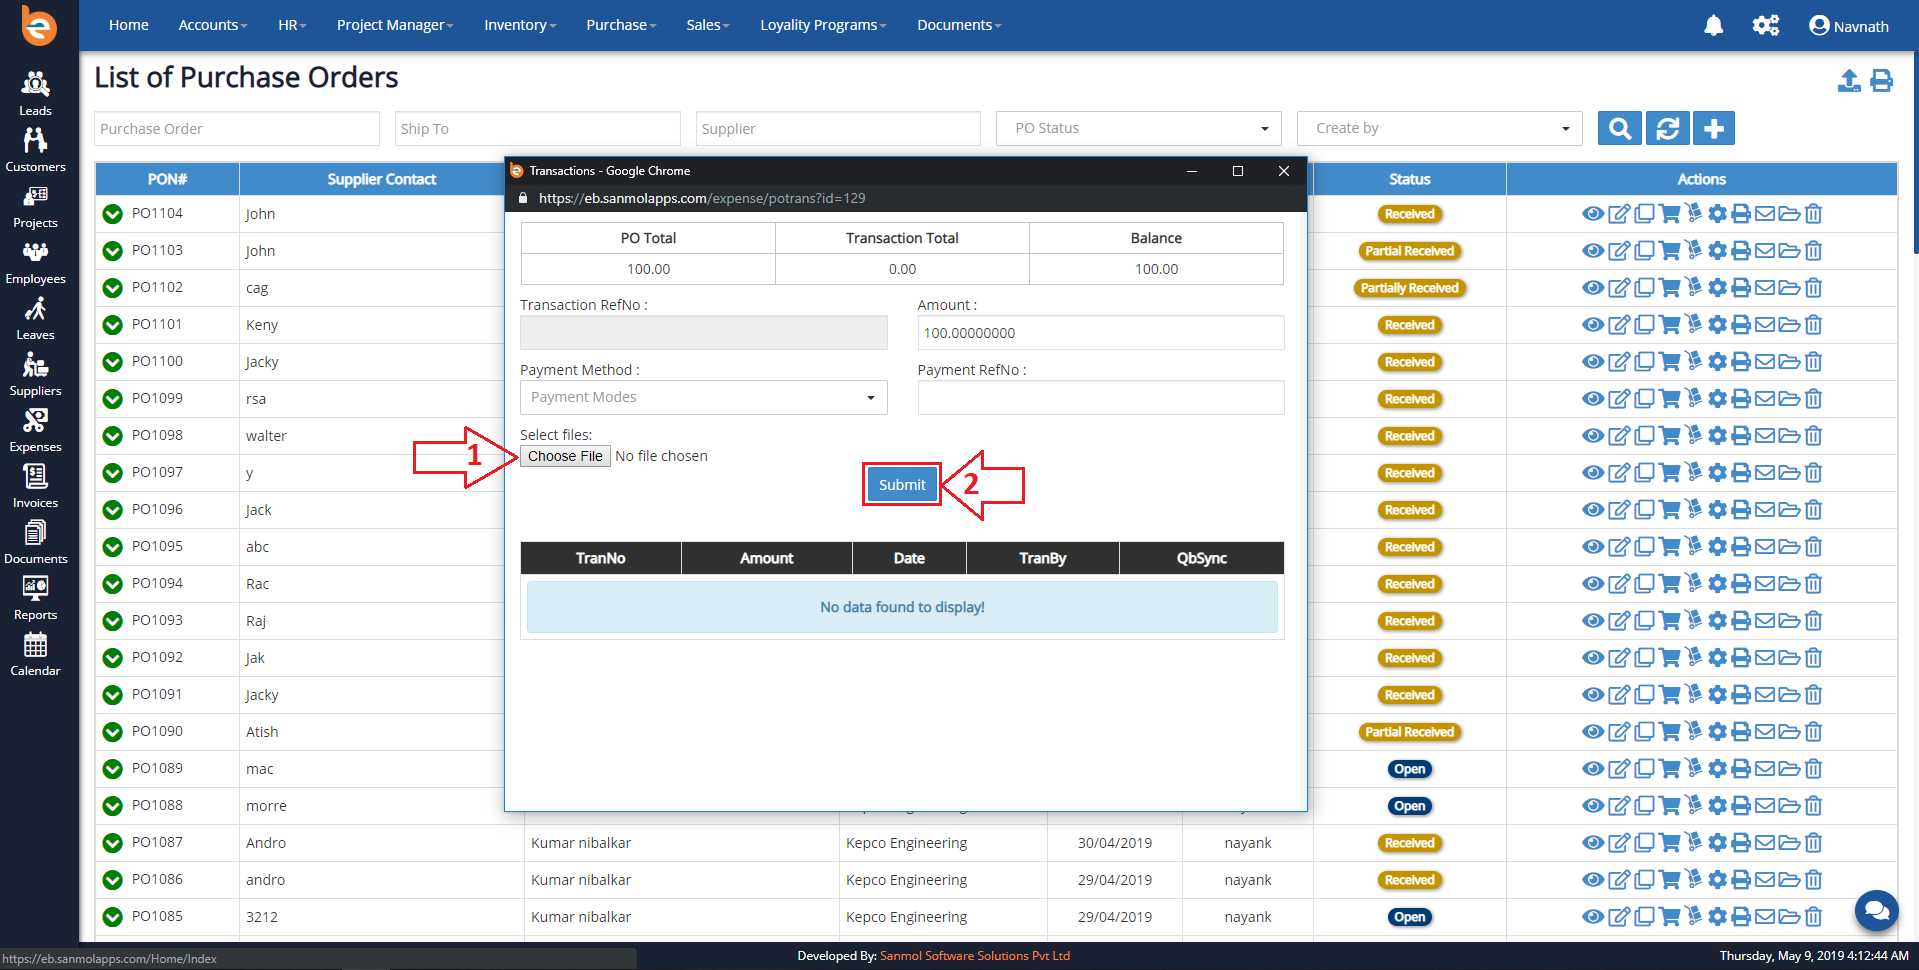Delete PO1096 with its trash icon

tap(1814, 510)
